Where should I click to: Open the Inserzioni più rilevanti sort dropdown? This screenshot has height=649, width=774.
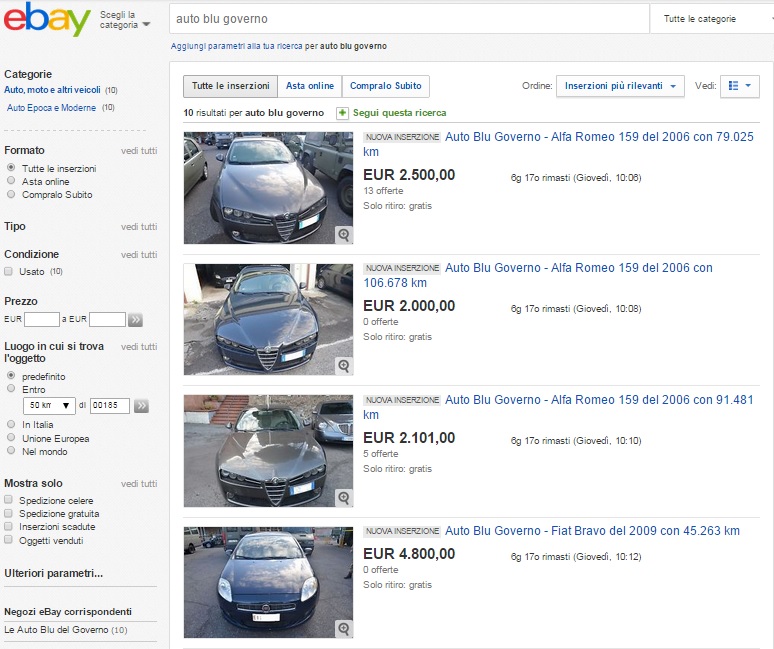coord(620,86)
